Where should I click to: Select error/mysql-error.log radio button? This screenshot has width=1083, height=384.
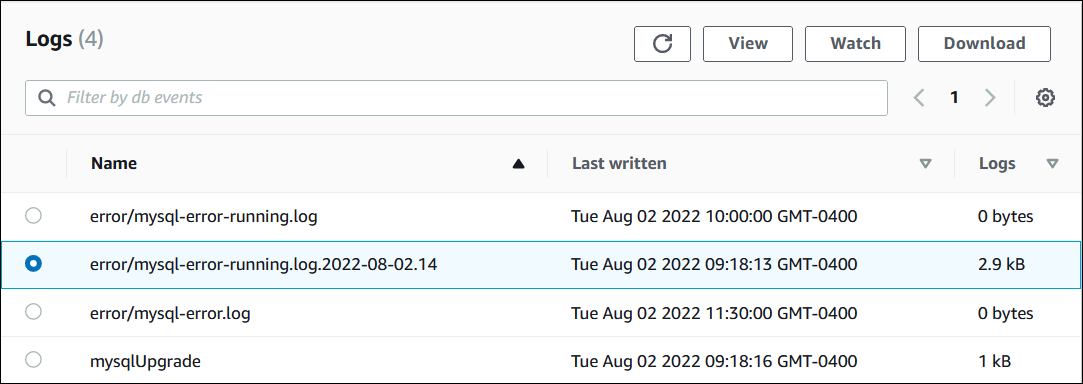[x=33, y=312]
